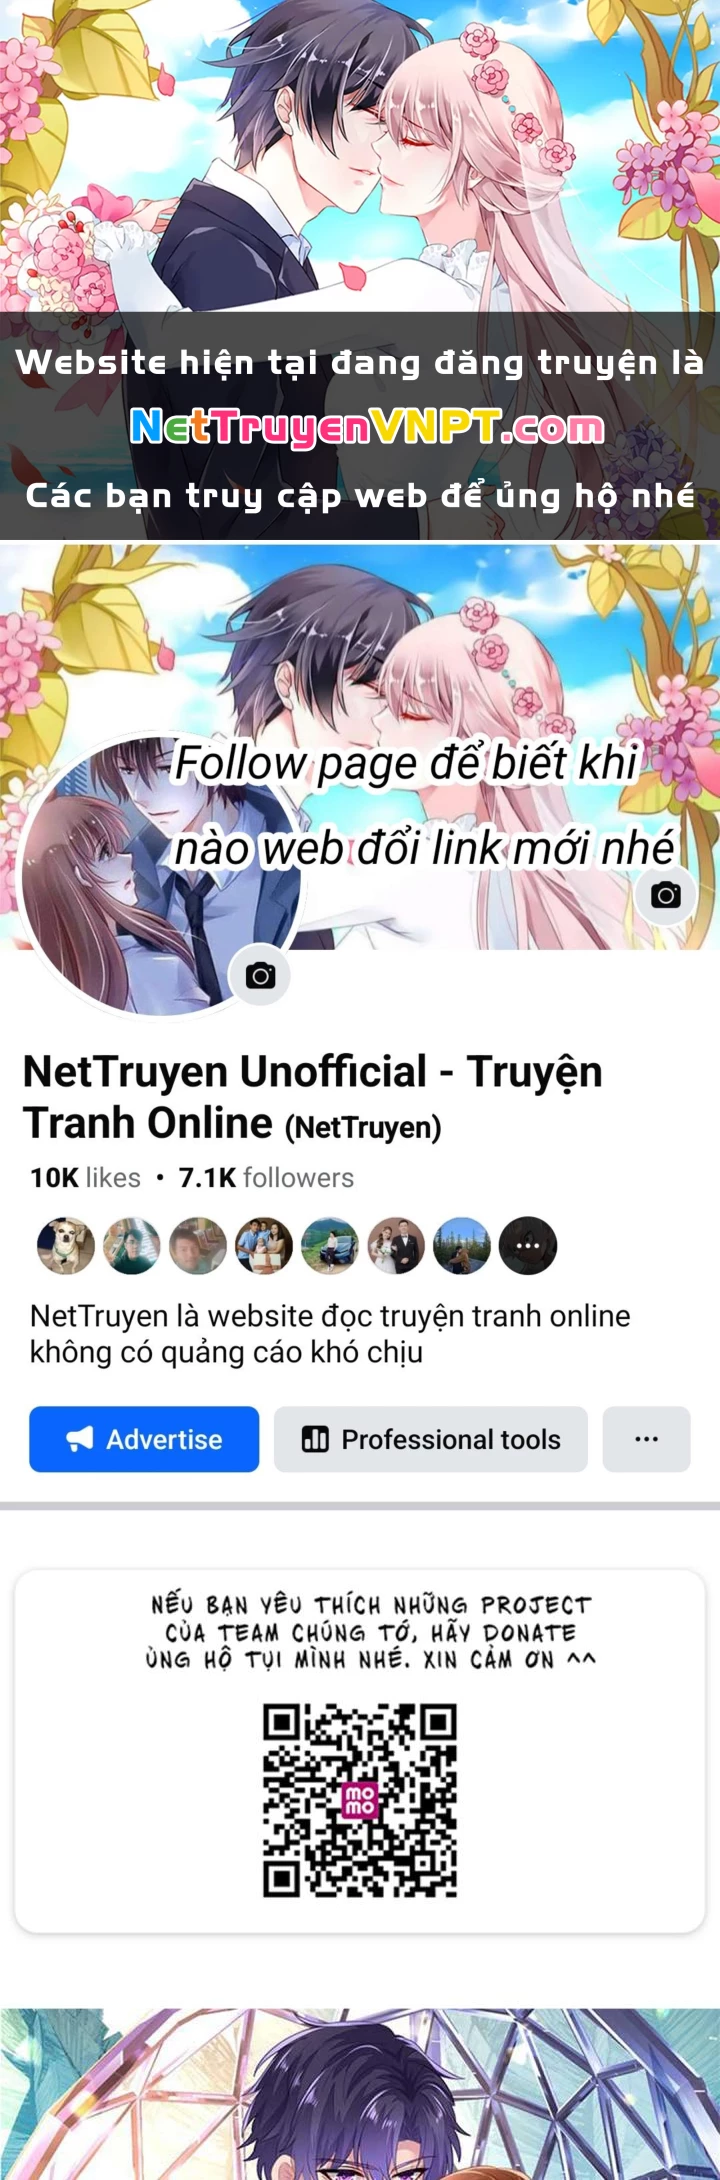Click the chart icon on Professional tools
720x2180 pixels.
pos(315,1439)
